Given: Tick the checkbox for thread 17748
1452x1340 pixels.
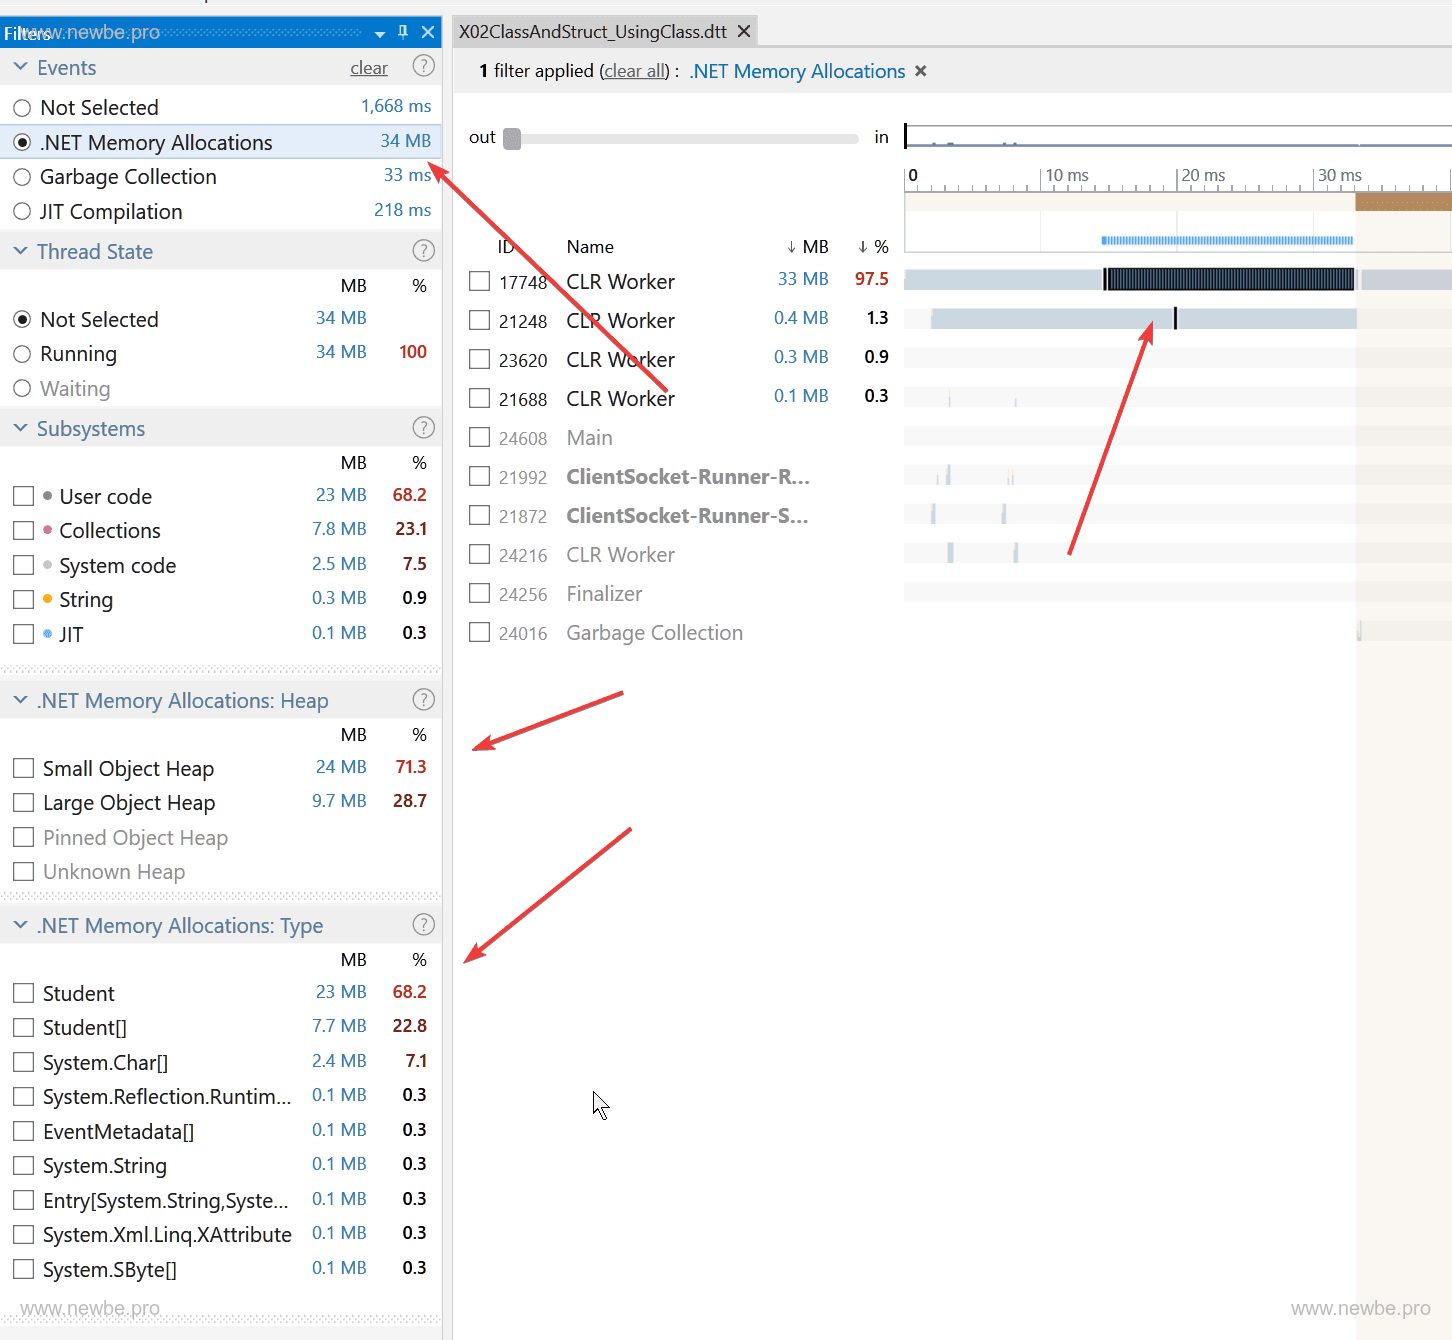Looking at the screenshot, I should [x=480, y=281].
